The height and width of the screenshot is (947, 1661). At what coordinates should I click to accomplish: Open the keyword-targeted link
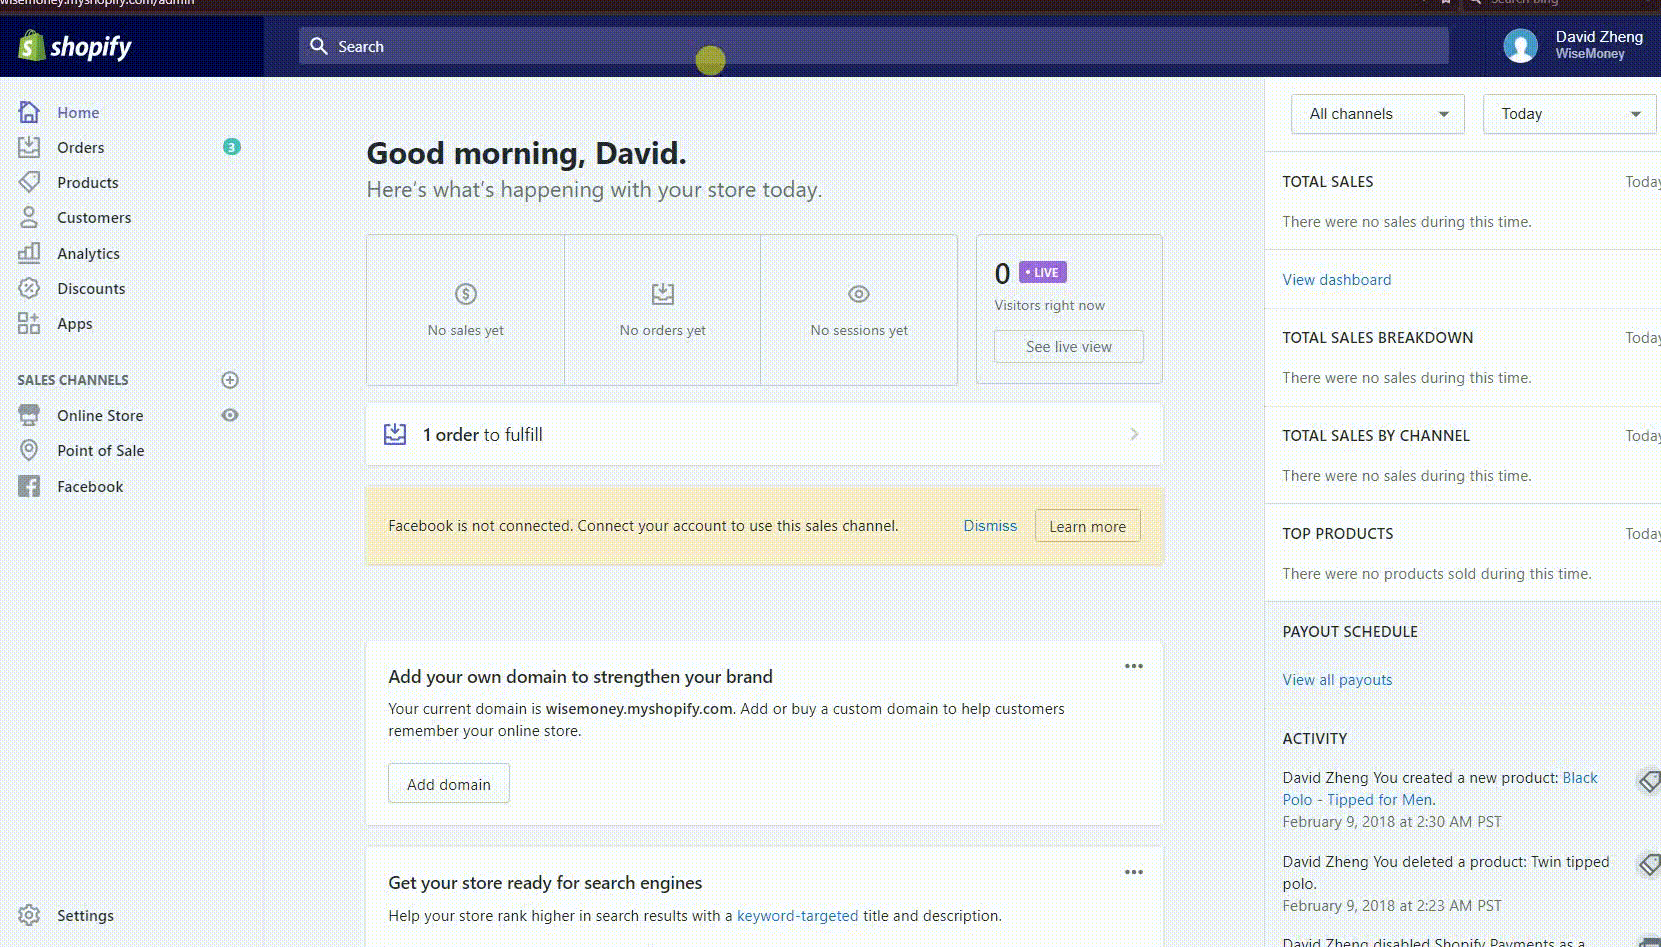(x=797, y=915)
